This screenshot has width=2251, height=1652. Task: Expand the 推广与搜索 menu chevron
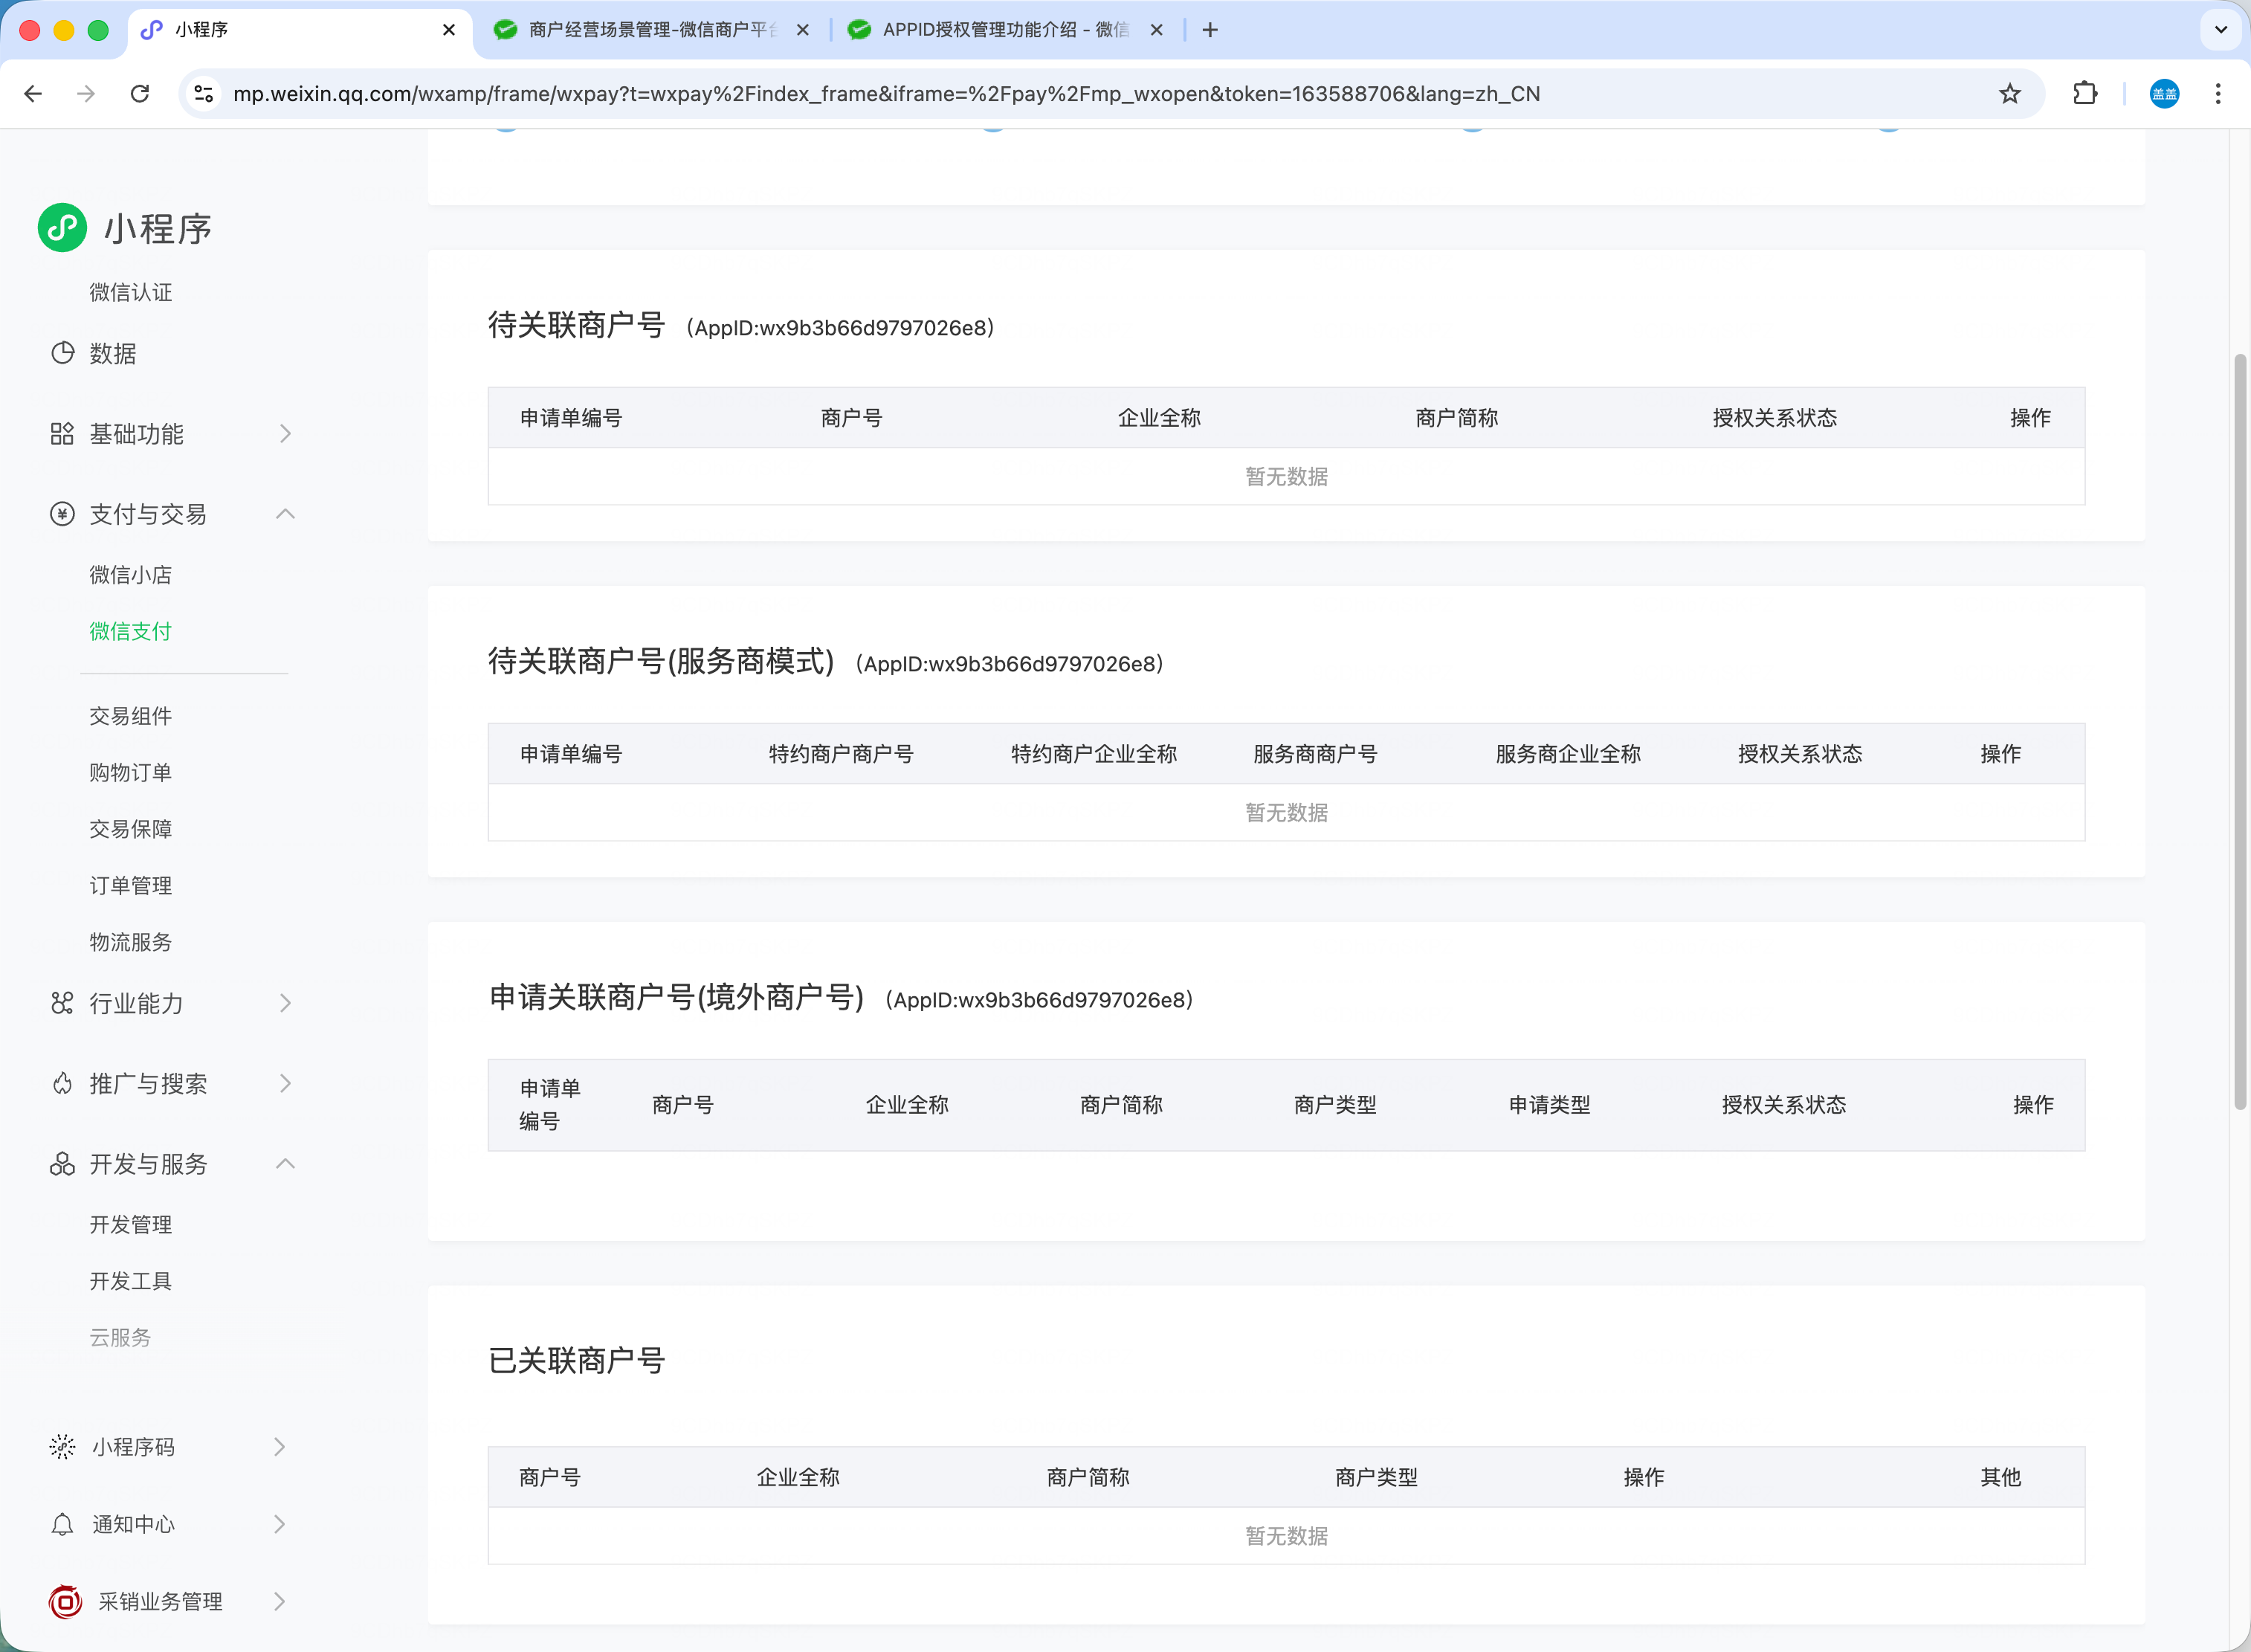point(285,1083)
